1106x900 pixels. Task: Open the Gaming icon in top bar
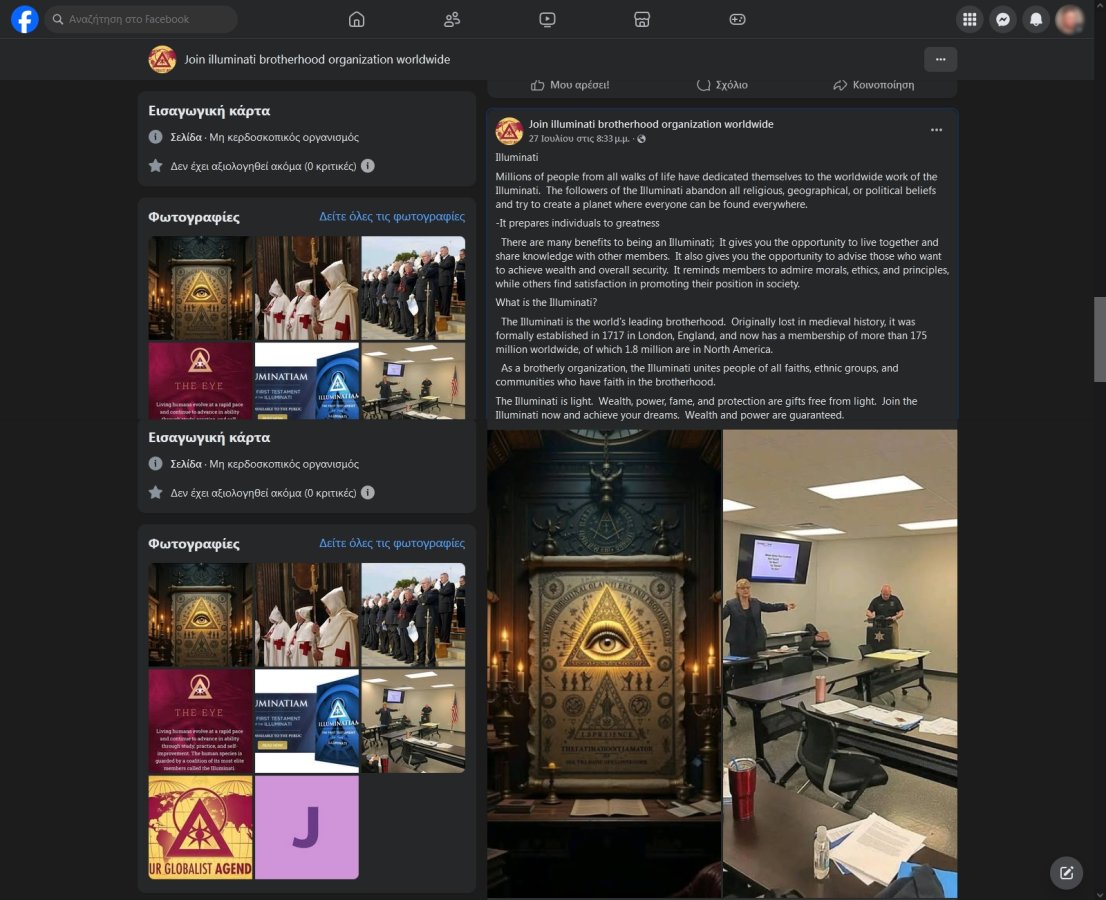(737, 19)
